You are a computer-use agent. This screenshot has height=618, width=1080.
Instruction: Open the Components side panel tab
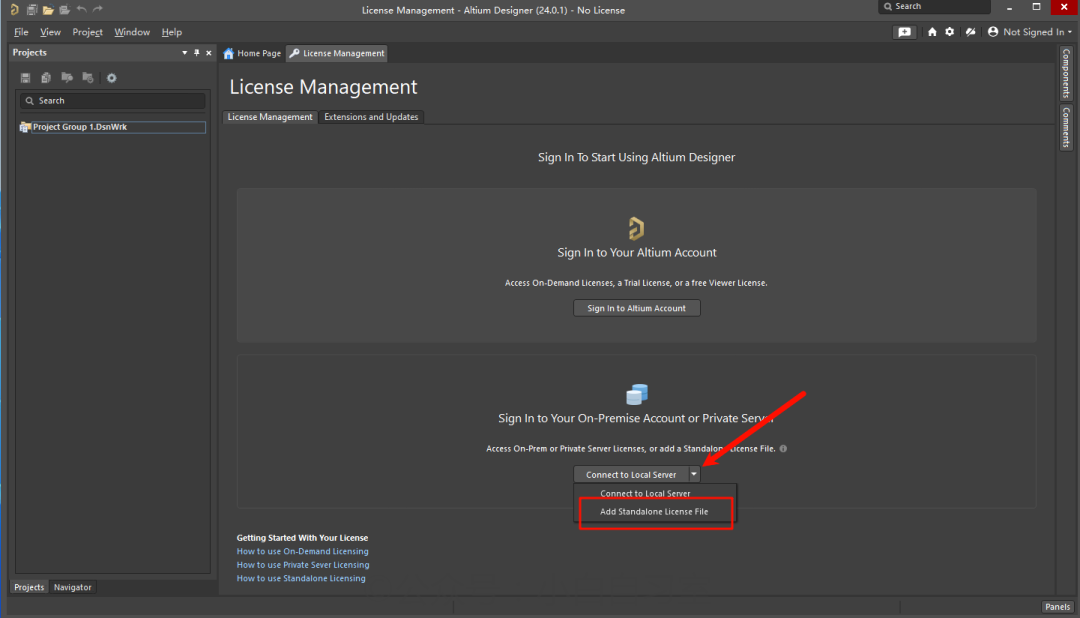1066,73
